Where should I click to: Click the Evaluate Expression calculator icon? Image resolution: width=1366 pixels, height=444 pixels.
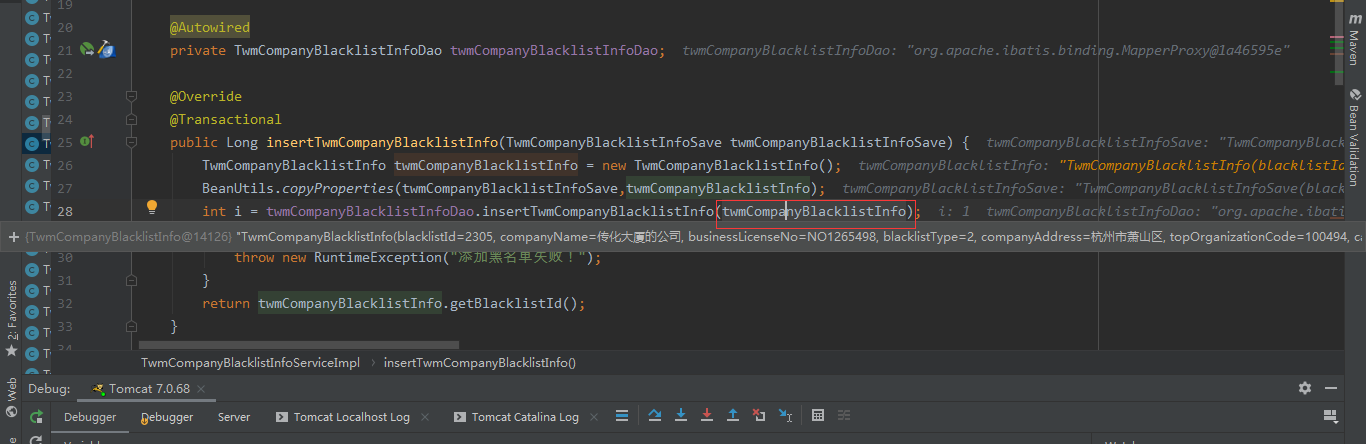coord(818,416)
